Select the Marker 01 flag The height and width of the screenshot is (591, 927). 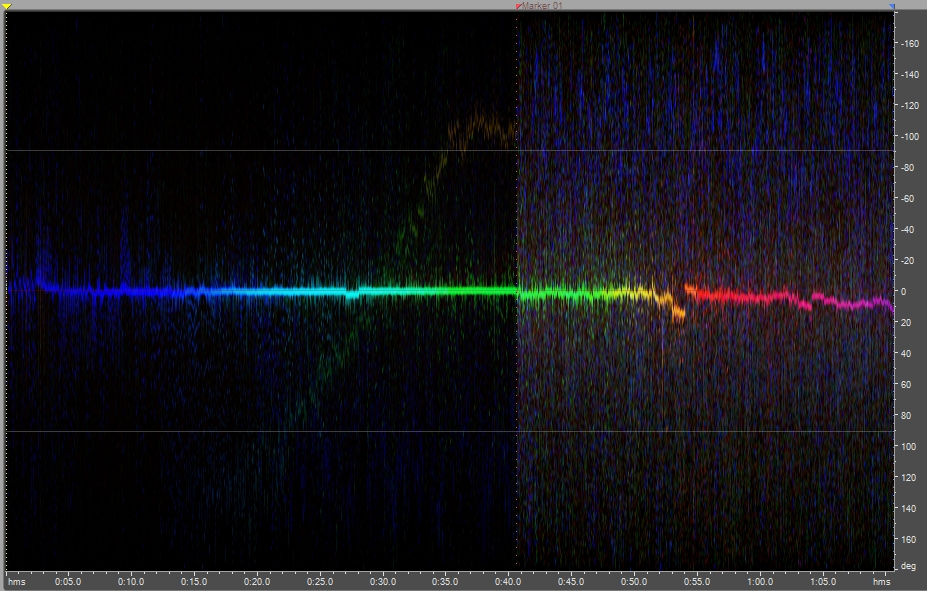518,6
